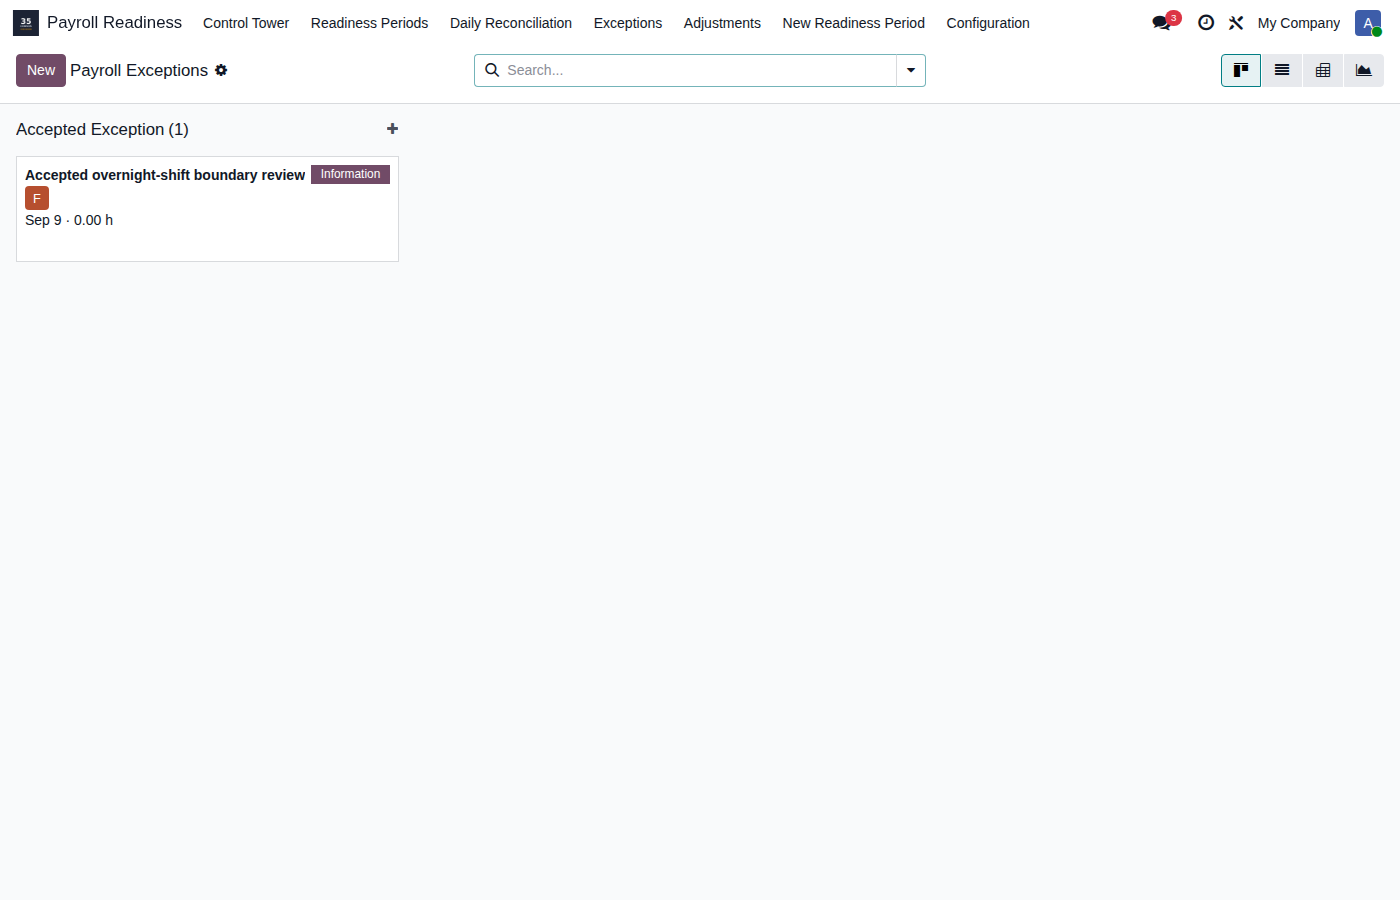Open the user avatar menu

point(1368,23)
